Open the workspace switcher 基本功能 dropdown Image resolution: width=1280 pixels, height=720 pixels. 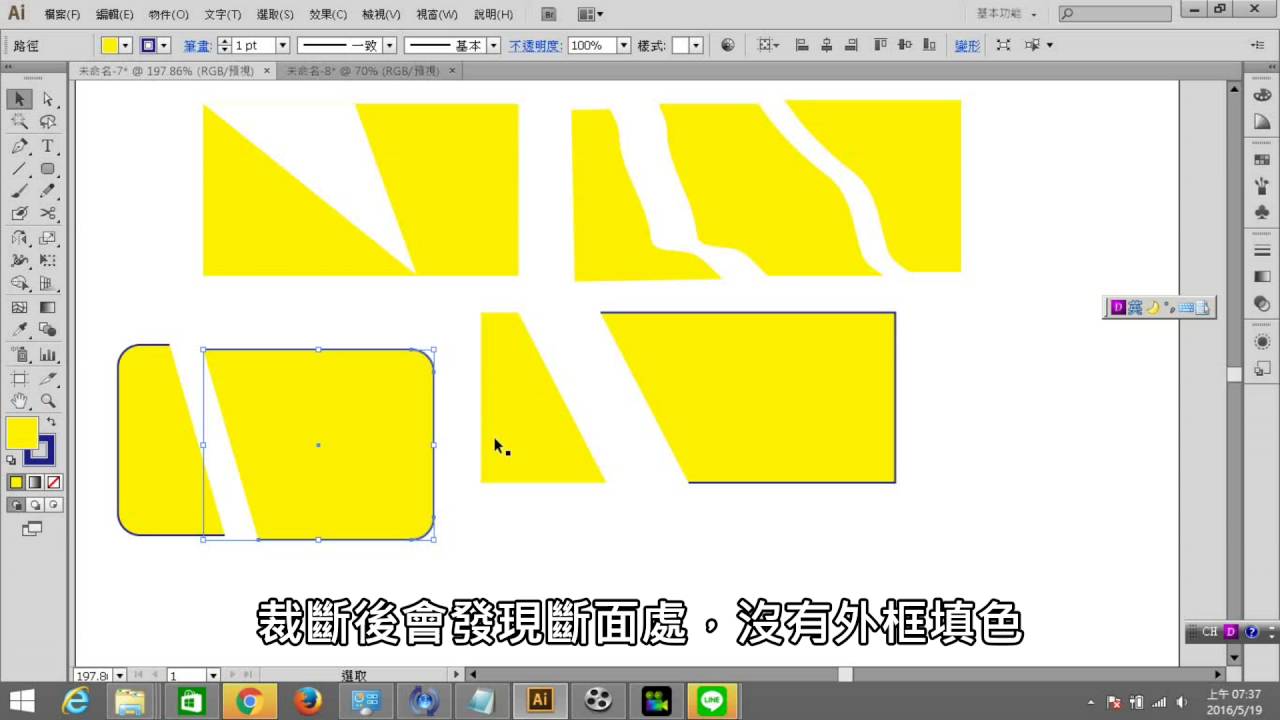tap(1007, 14)
